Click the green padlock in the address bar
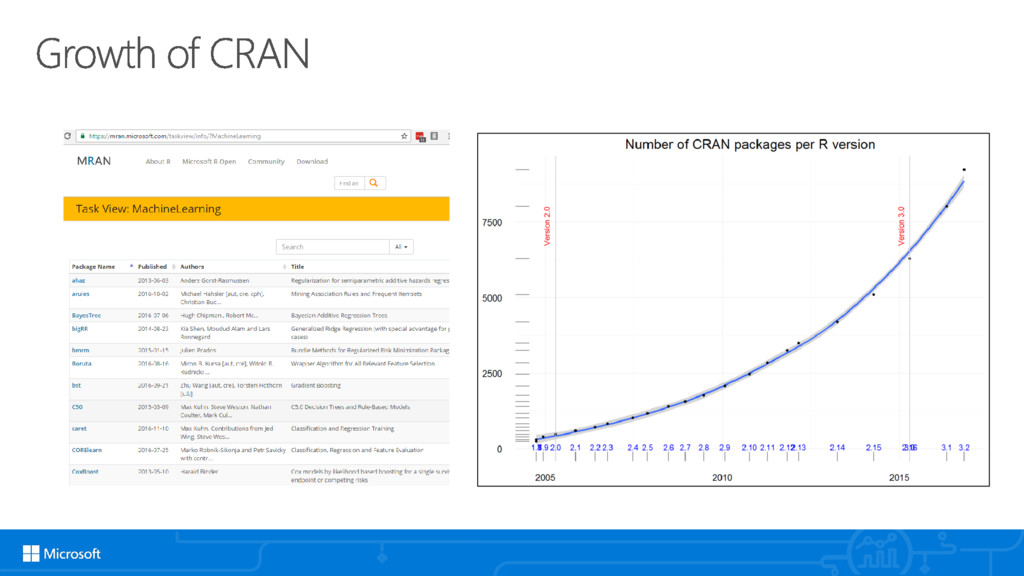 tap(82, 136)
